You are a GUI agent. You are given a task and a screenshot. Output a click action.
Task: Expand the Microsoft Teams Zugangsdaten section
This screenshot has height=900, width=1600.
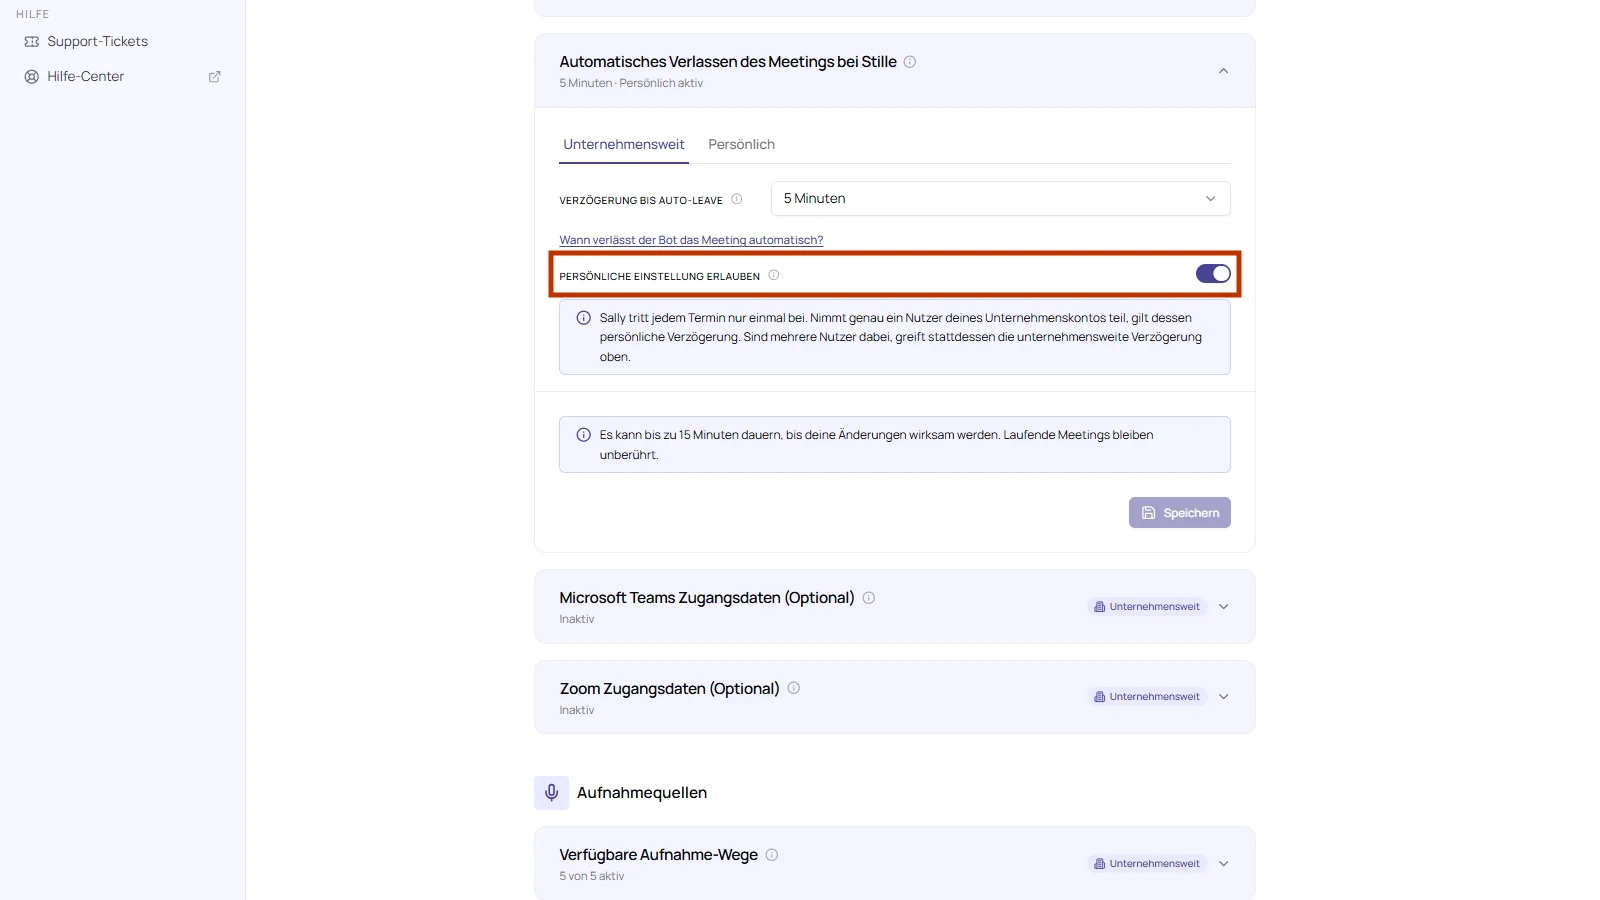(x=1223, y=607)
